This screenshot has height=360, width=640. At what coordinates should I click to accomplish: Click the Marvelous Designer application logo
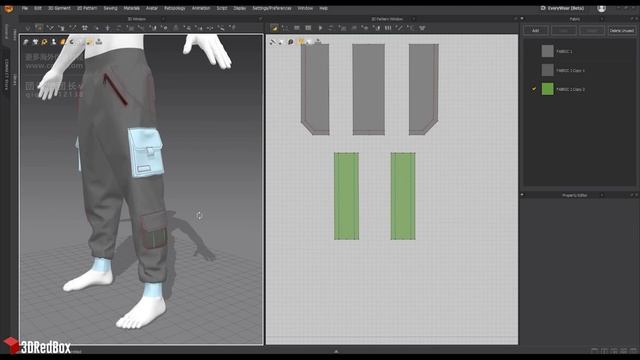[8, 8]
